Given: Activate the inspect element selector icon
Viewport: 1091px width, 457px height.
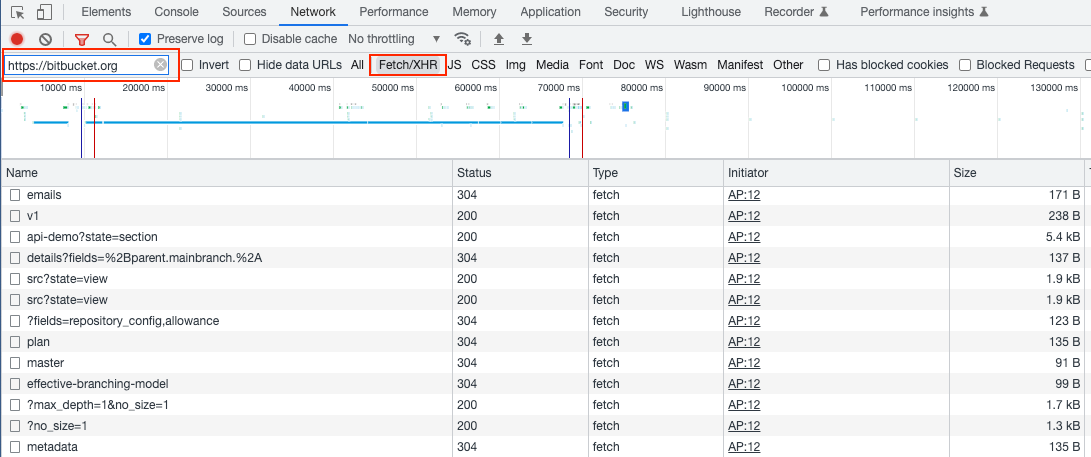Looking at the screenshot, I should tap(19, 12).
